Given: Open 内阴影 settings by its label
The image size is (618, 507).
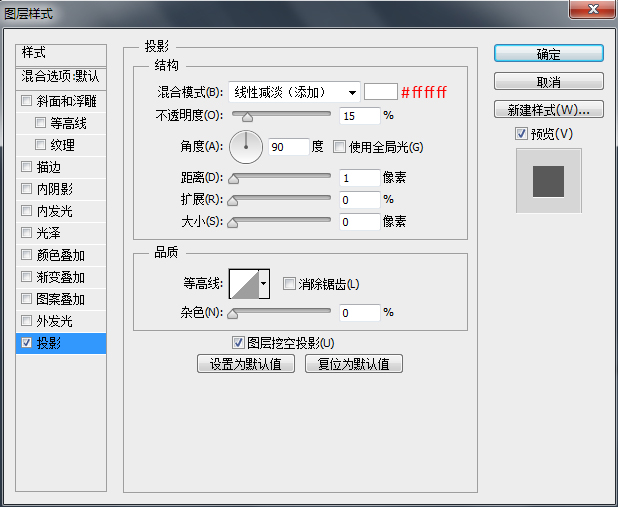Looking at the screenshot, I should coord(54,189).
